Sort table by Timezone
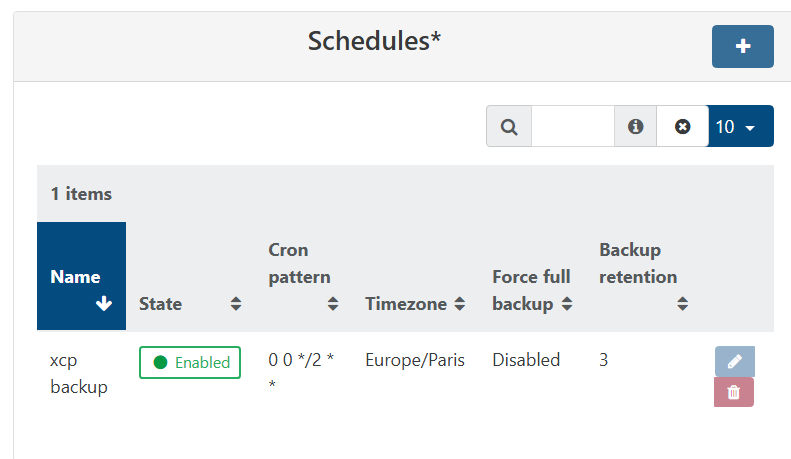Screen dimensions: 791x459 coord(459,304)
